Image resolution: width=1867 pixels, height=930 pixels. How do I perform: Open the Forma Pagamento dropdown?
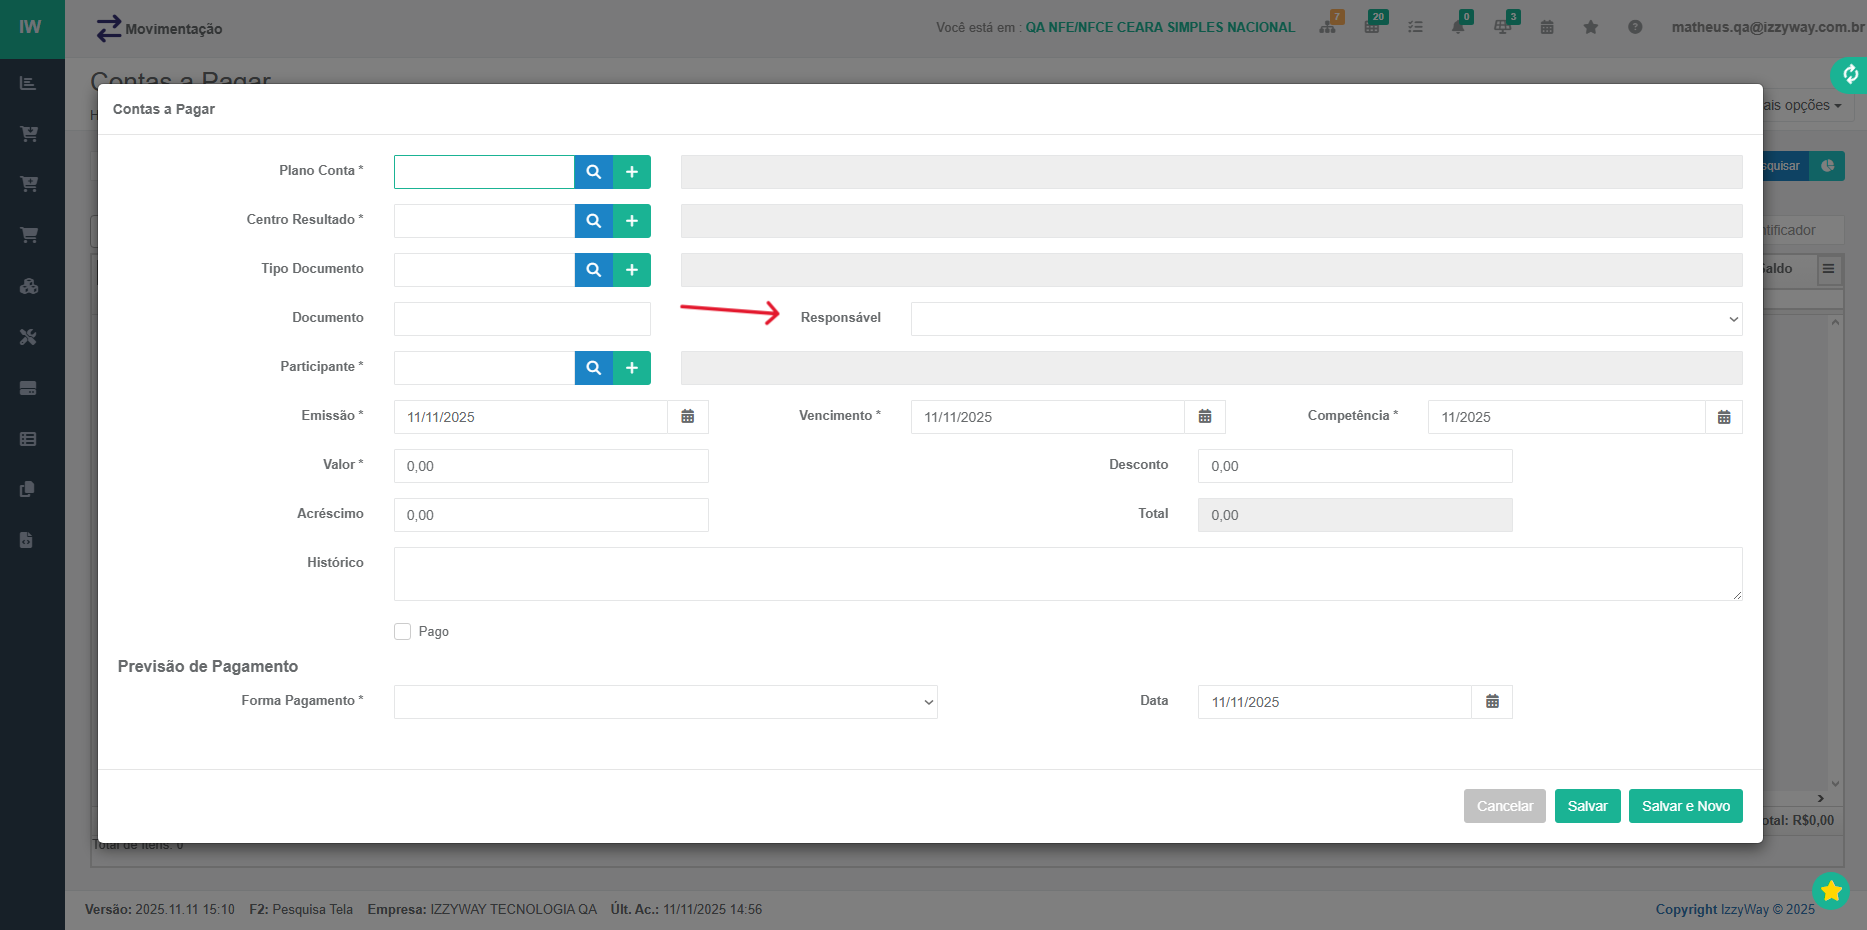click(665, 702)
